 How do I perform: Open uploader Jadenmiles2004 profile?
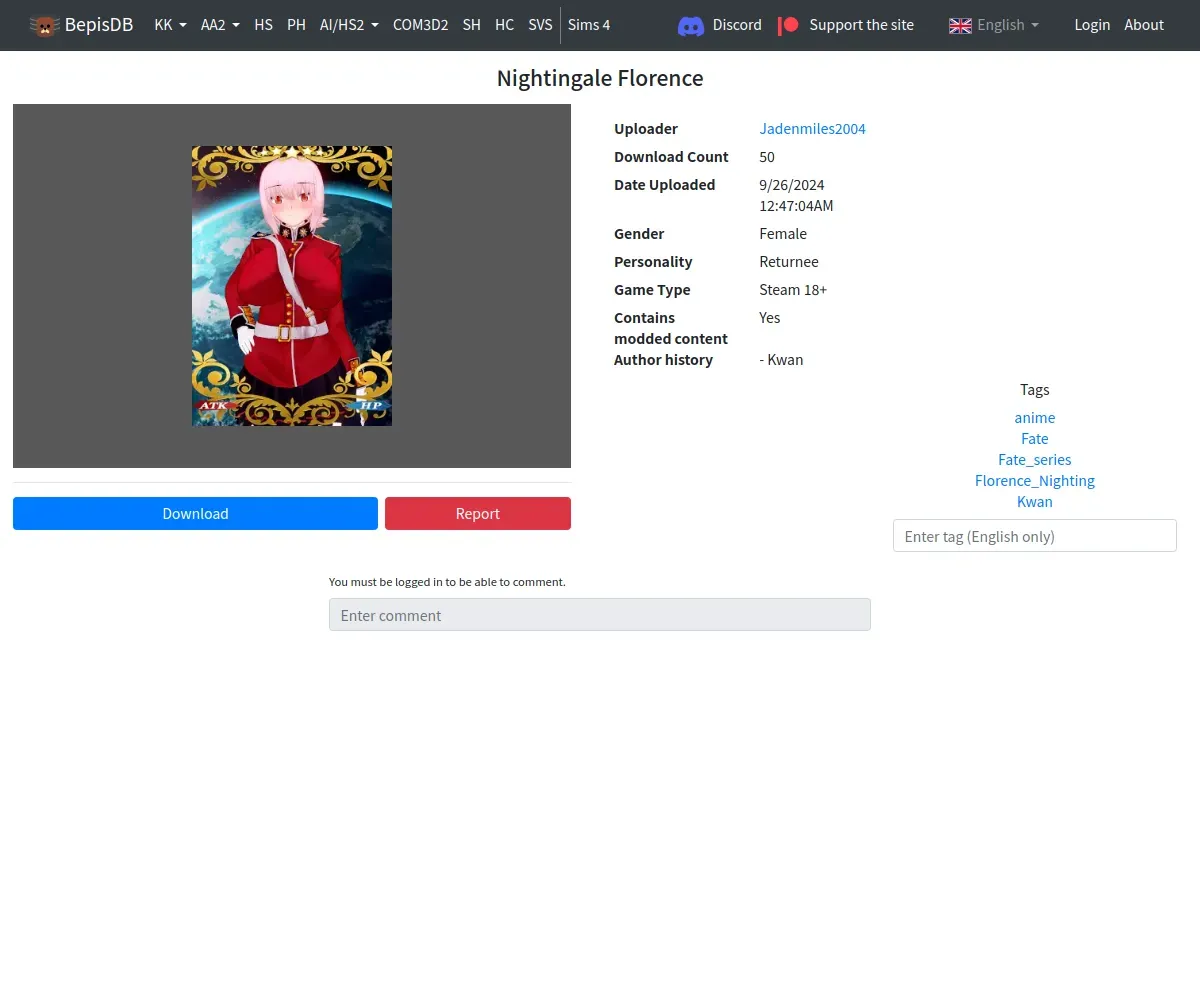click(813, 129)
